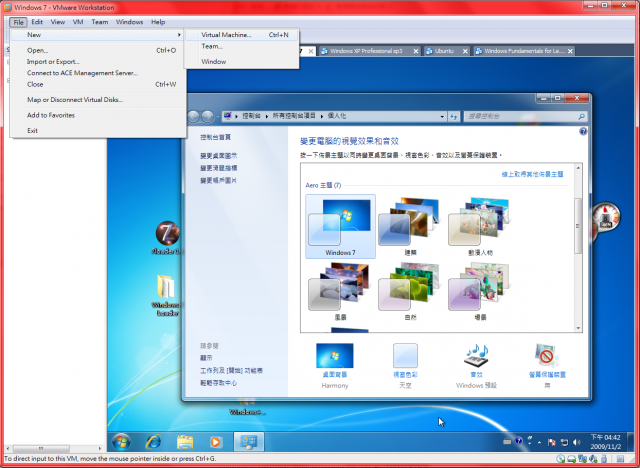Expand breadcrumb arrow after 控制台

[267, 116]
